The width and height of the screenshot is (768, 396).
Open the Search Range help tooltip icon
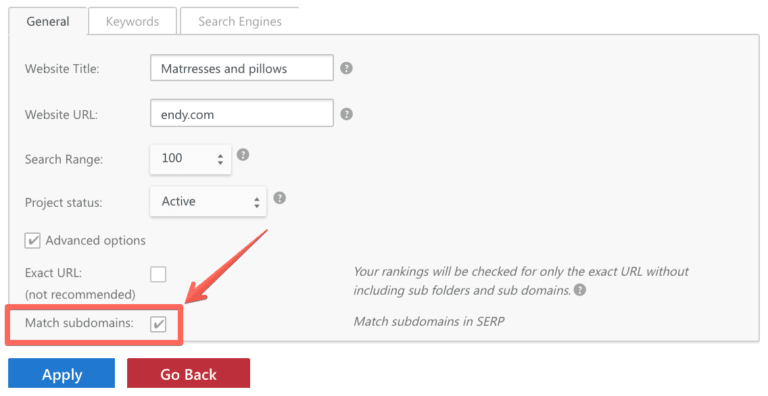pos(243,155)
